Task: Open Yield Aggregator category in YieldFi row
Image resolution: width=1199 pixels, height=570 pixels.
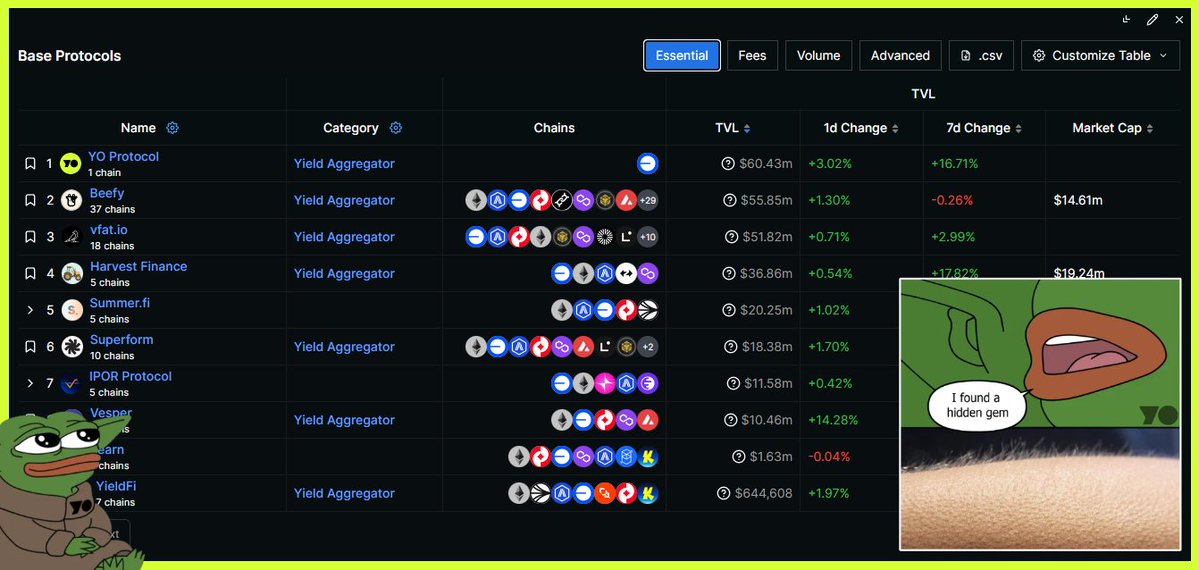Action: point(344,493)
